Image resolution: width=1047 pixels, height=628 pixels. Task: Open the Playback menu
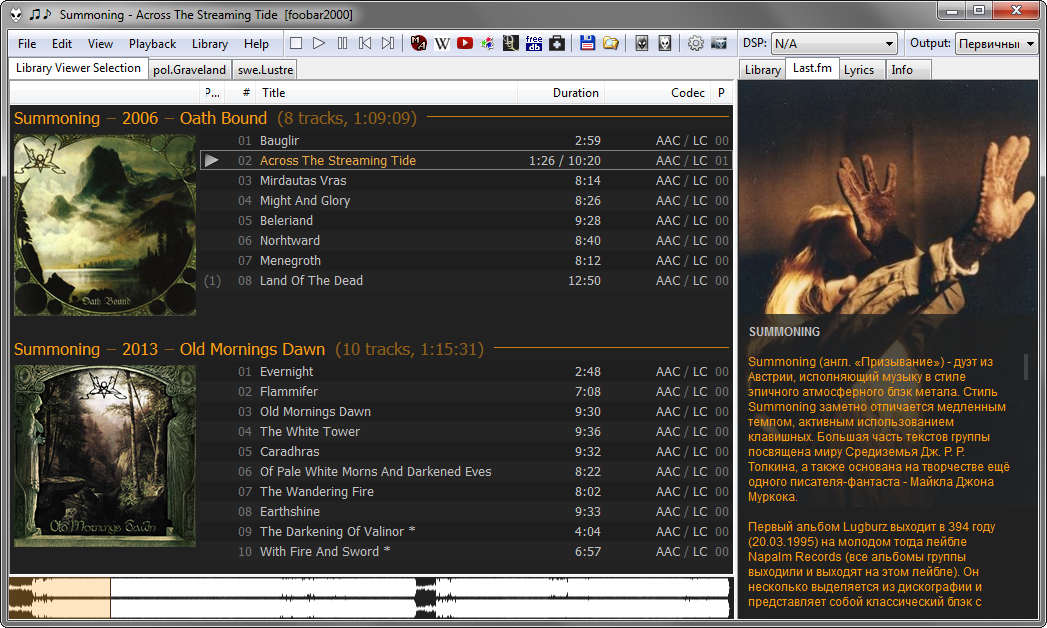(x=152, y=43)
